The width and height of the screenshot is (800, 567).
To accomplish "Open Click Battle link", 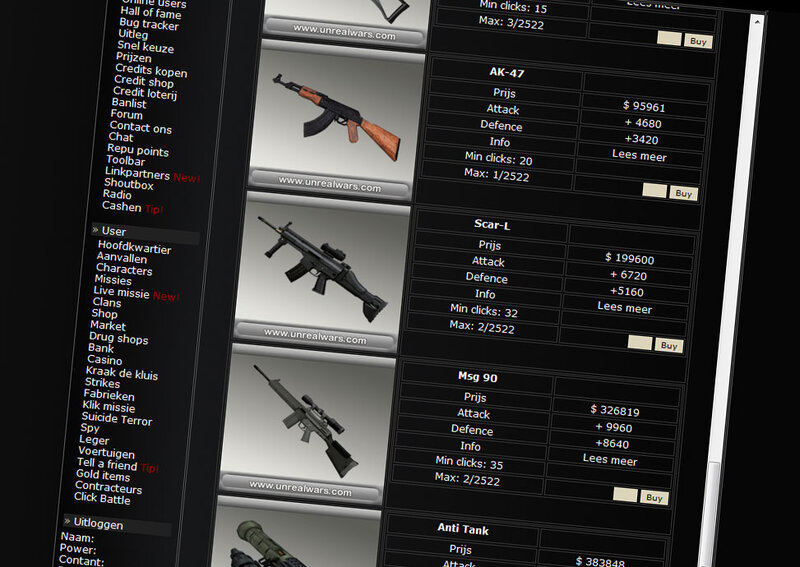I will 102,498.
